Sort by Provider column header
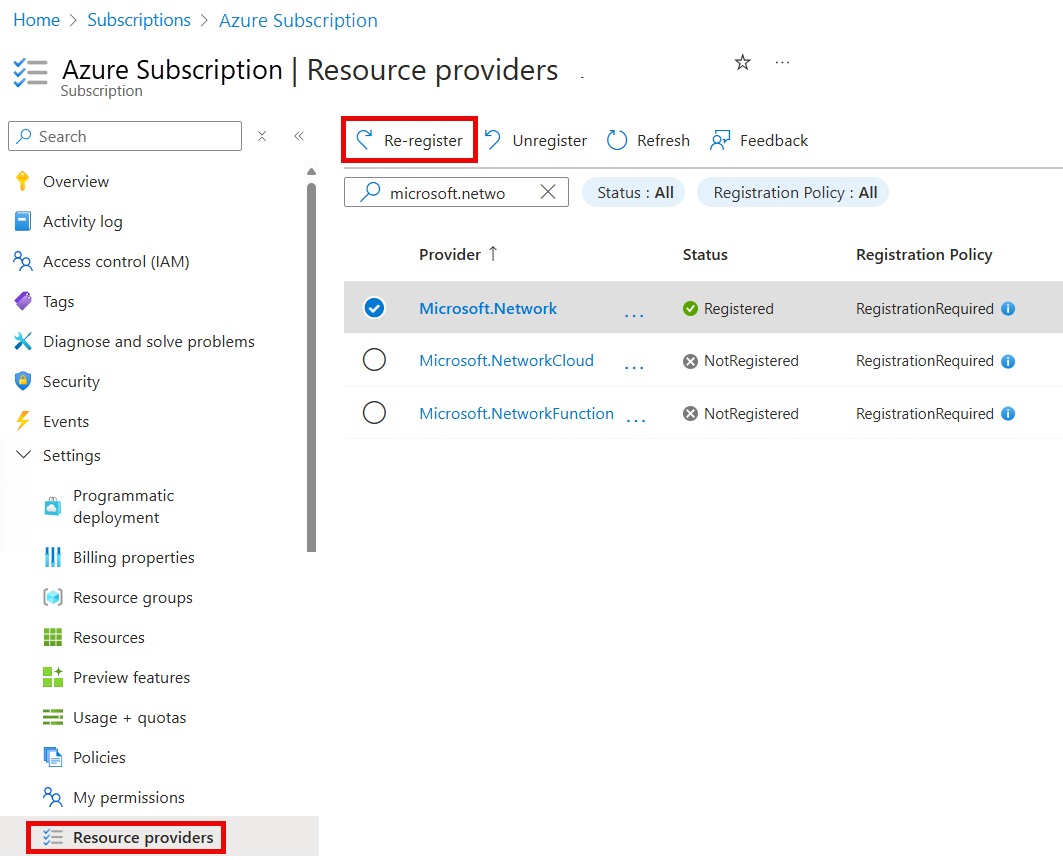Image resolution: width=1063 pixels, height=860 pixels. point(458,255)
